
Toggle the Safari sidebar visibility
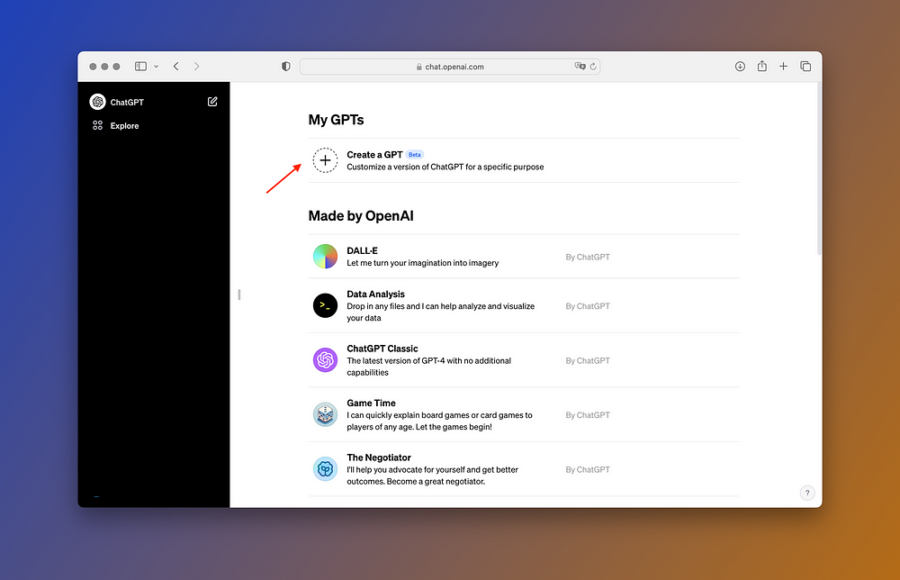140,65
